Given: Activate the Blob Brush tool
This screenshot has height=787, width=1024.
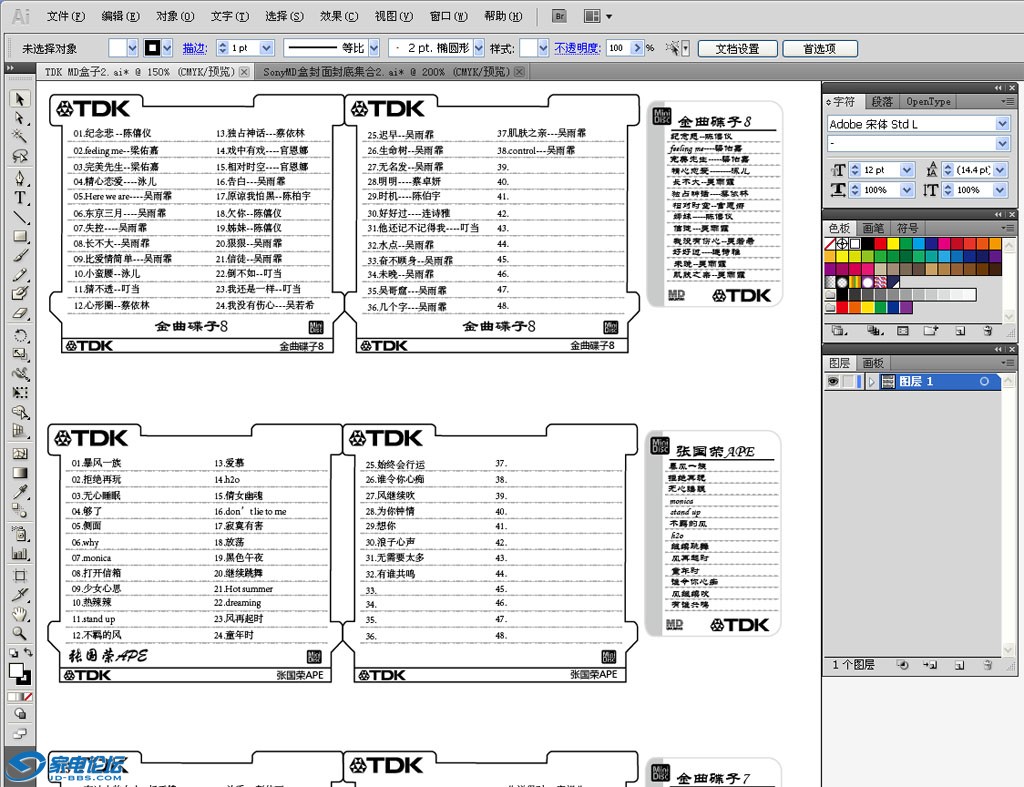Looking at the screenshot, I should click(x=20, y=294).
